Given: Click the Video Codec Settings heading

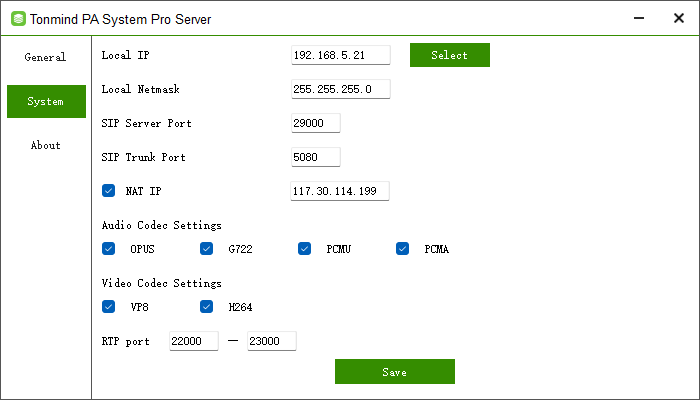Looking at the screenshot, I should tap(162, 283).
